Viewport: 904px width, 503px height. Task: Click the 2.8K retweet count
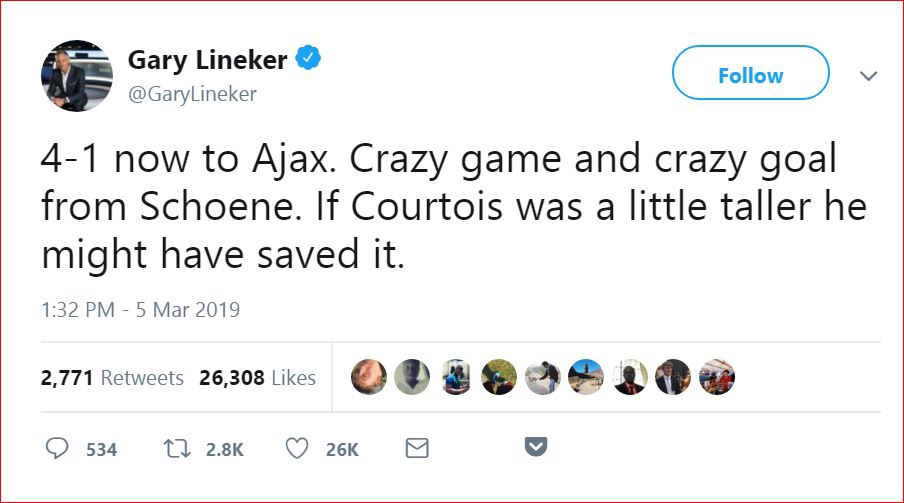coord(224,450)
